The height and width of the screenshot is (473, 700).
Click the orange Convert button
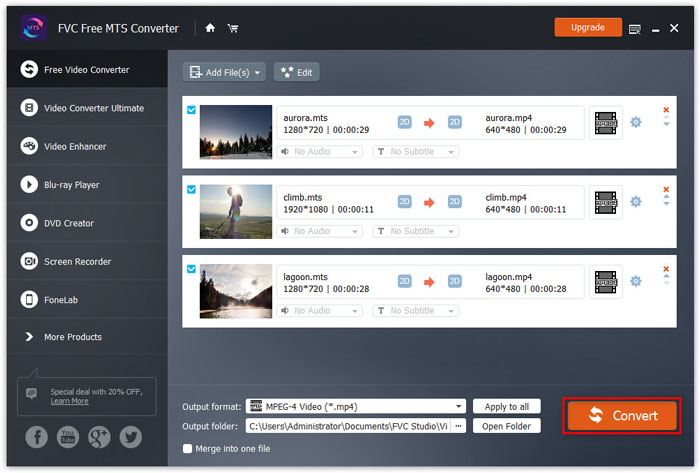pos(622,415)
